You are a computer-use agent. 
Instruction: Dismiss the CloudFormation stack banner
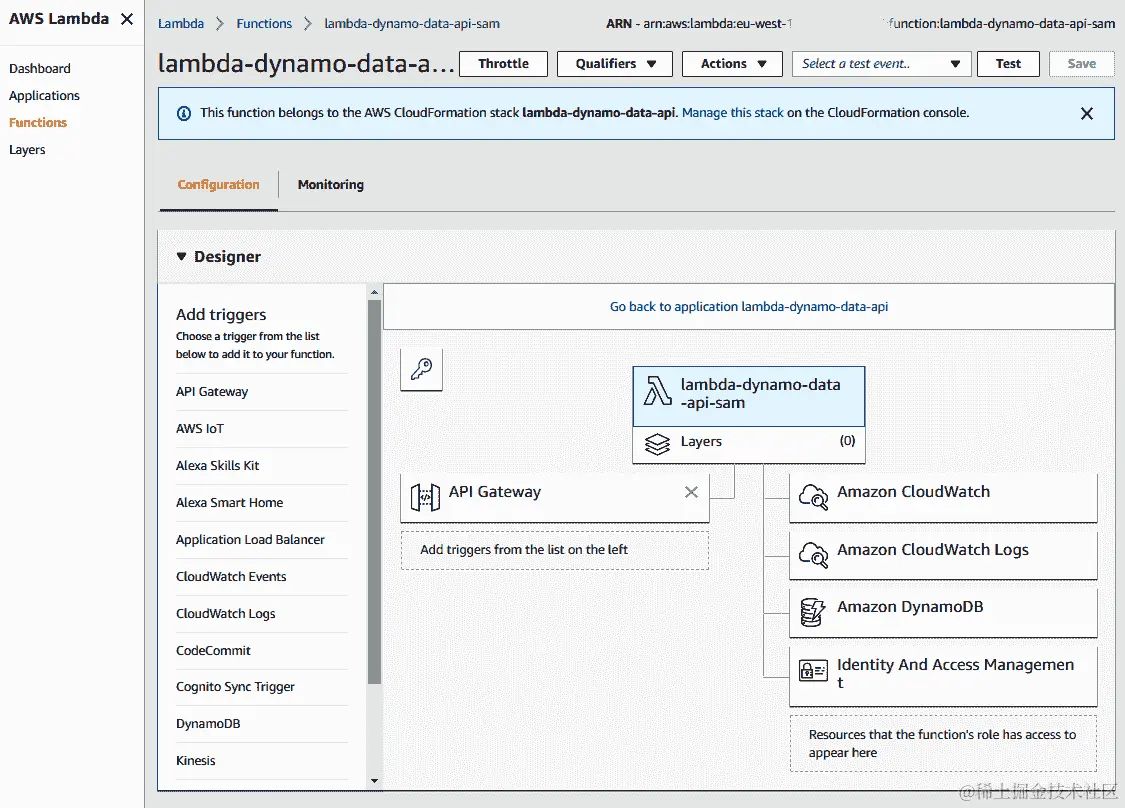tap(1086, 113)
